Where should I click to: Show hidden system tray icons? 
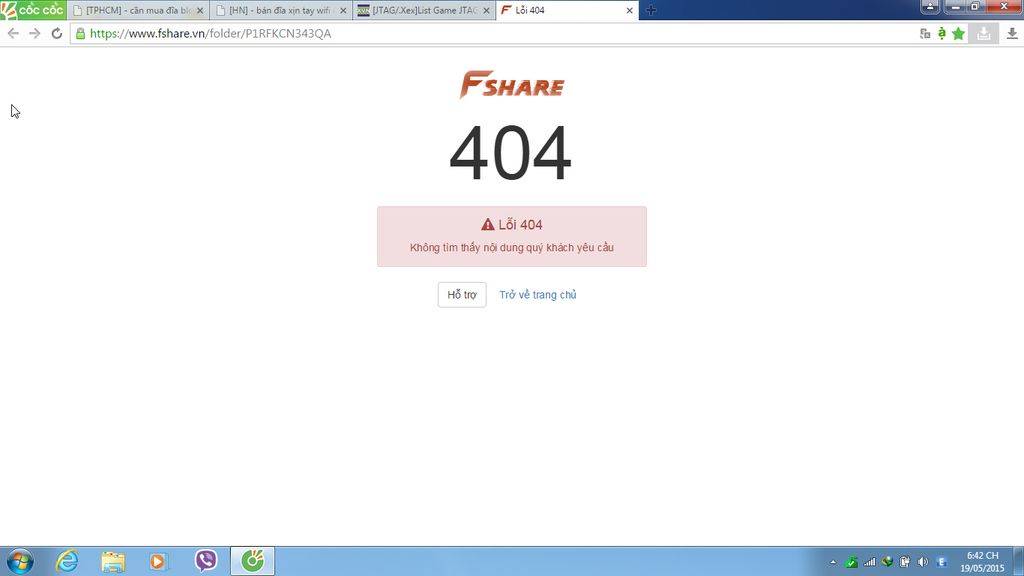833,562
